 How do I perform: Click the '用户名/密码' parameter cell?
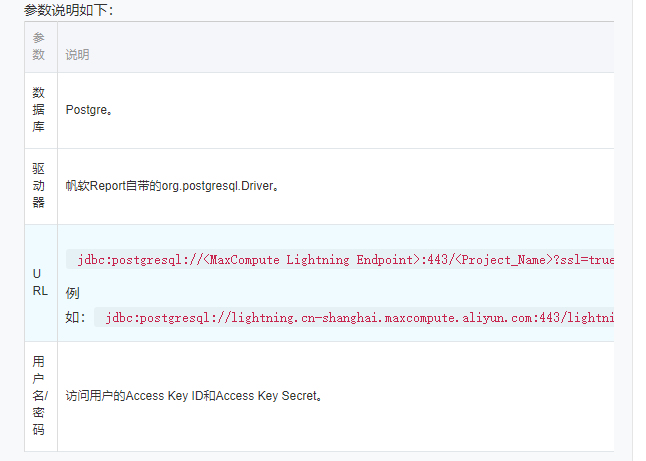(x=41, y=396)
